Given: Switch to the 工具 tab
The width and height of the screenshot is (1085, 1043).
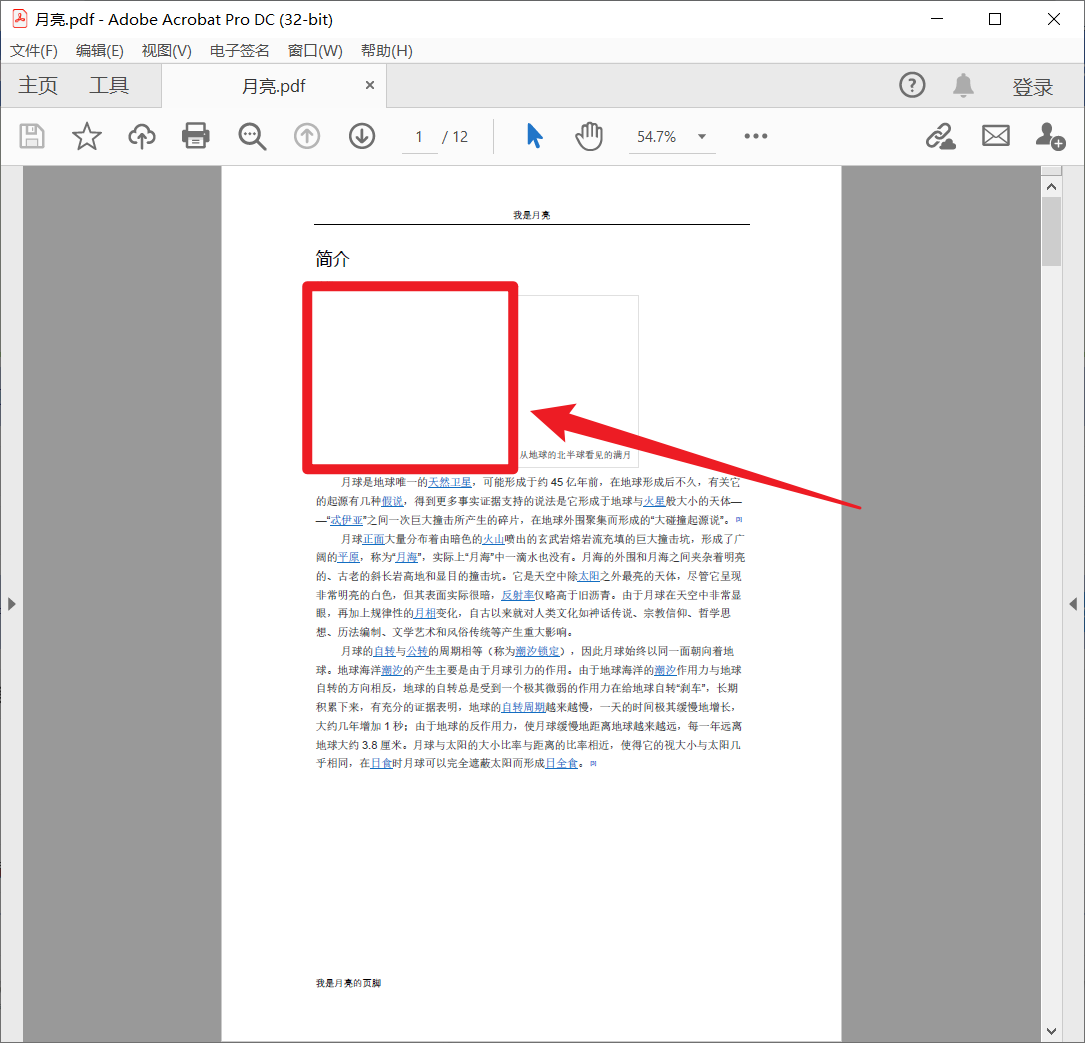Looking at the screenshot, I should (x=109, y=86).
